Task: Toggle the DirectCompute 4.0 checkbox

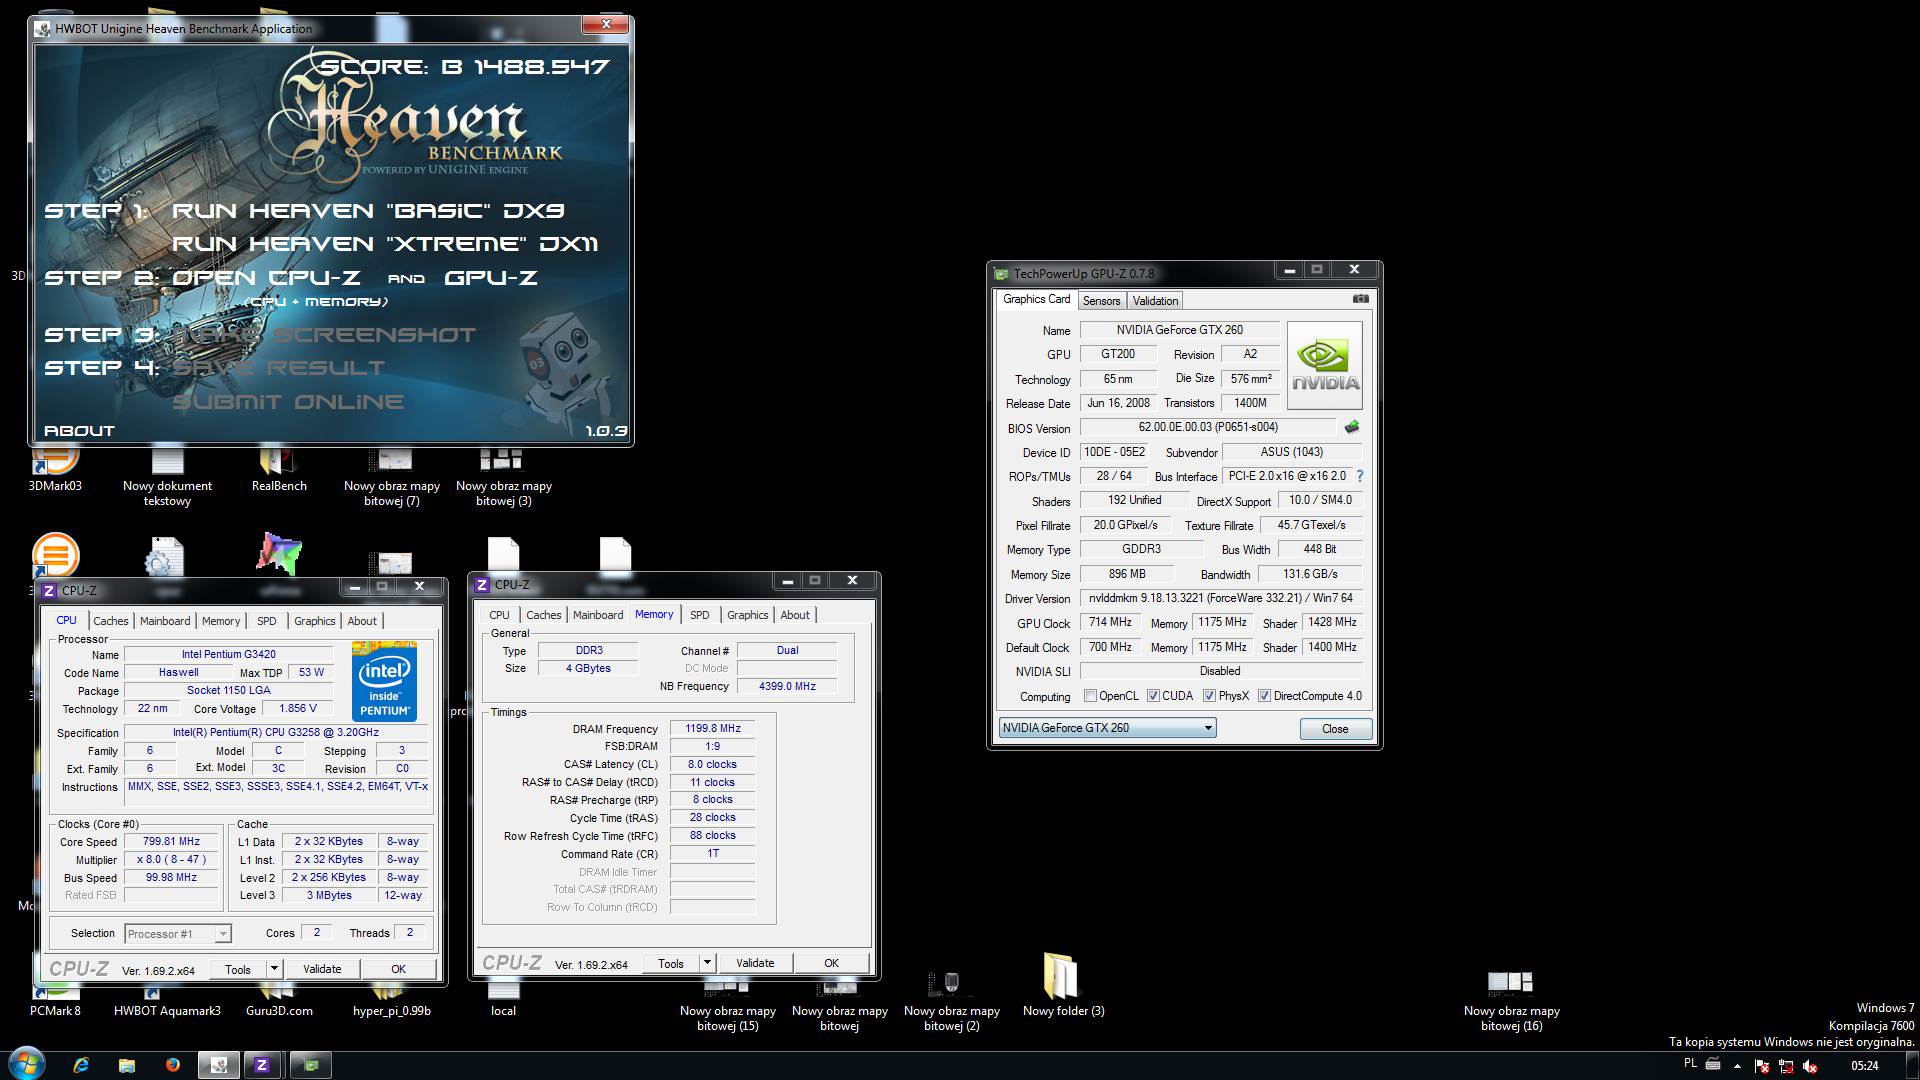Action: (1264, 696)
